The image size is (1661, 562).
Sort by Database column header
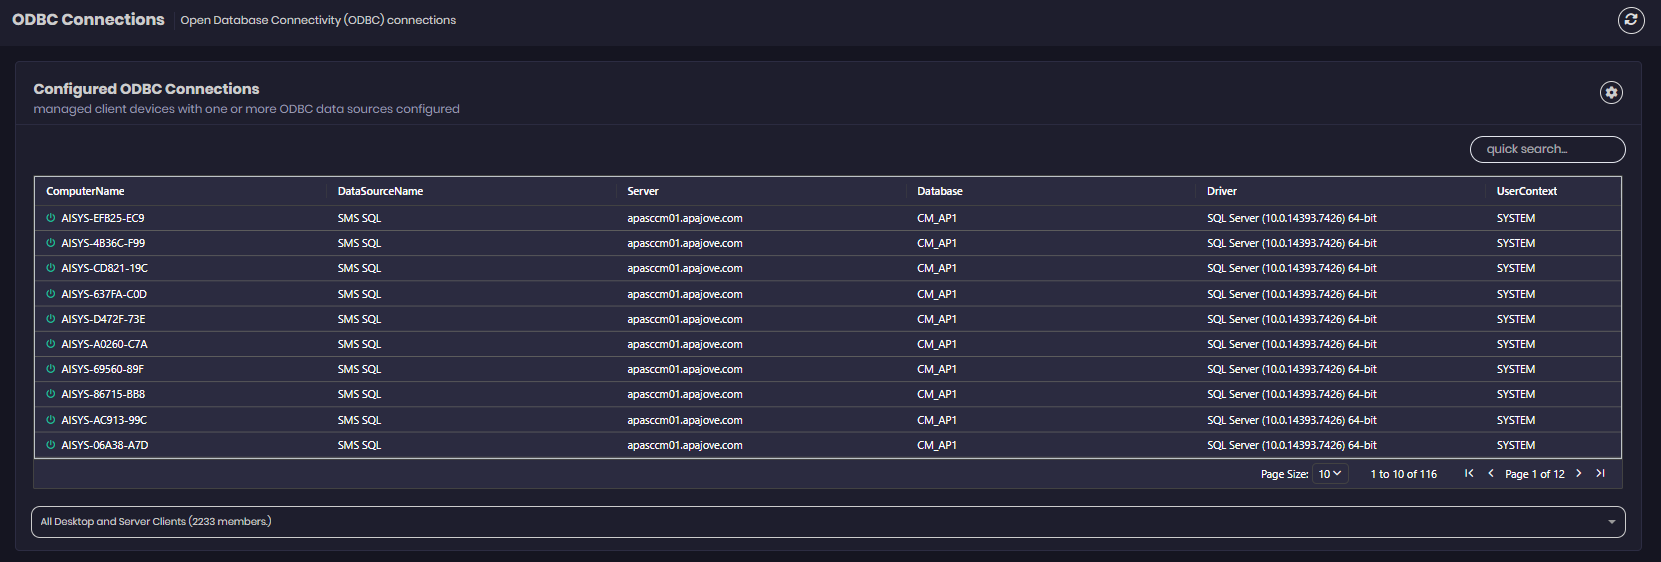tap(940, 191)
